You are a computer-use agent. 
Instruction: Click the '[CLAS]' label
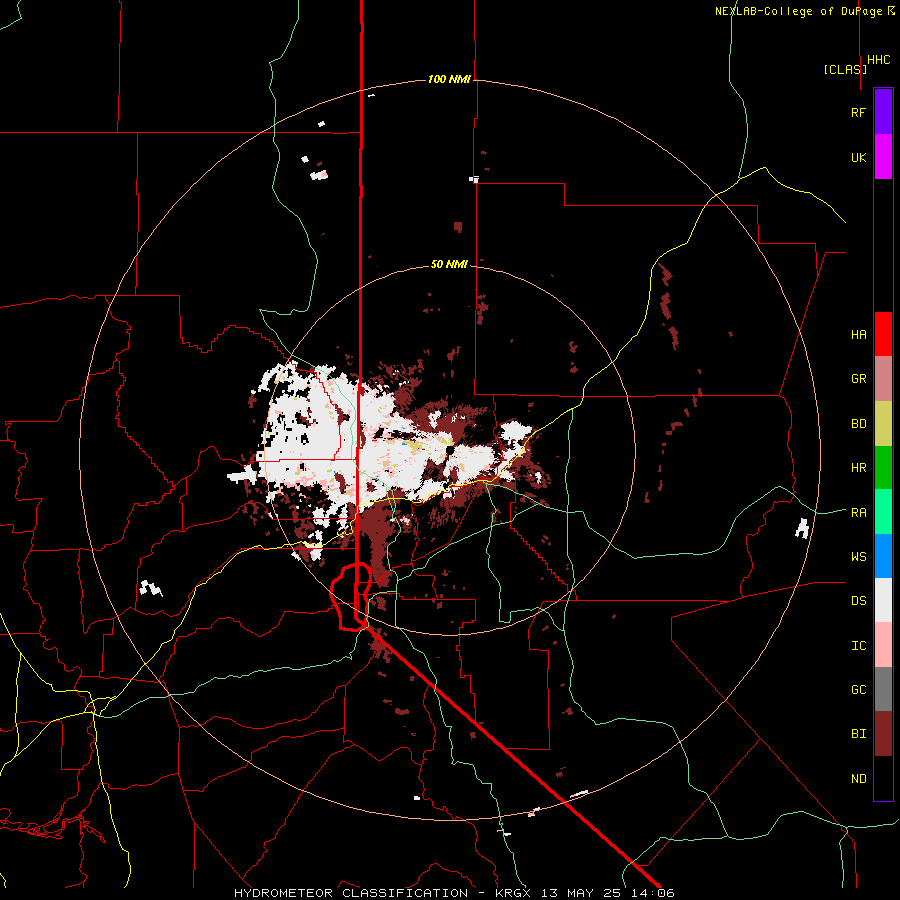(845, 69)
